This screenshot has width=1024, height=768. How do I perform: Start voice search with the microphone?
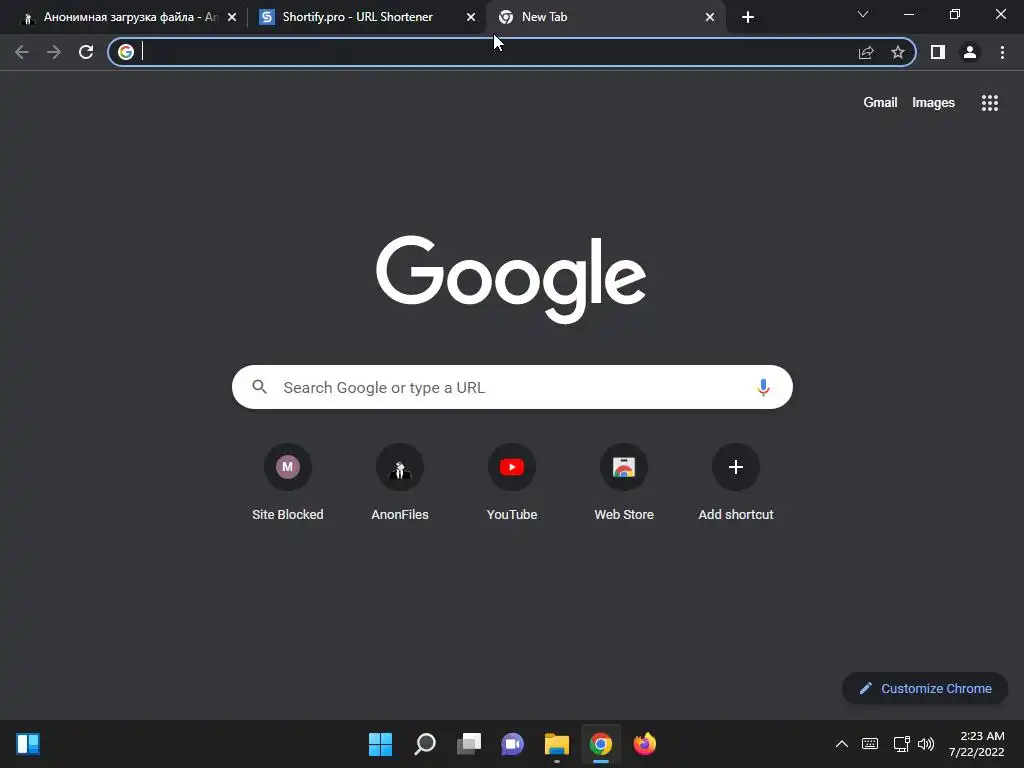[763, 387]
